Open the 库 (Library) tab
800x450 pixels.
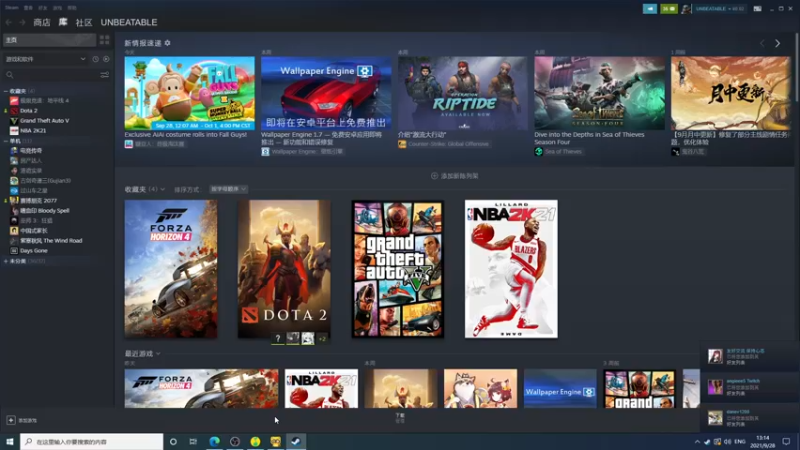click(x=63, y=22)
